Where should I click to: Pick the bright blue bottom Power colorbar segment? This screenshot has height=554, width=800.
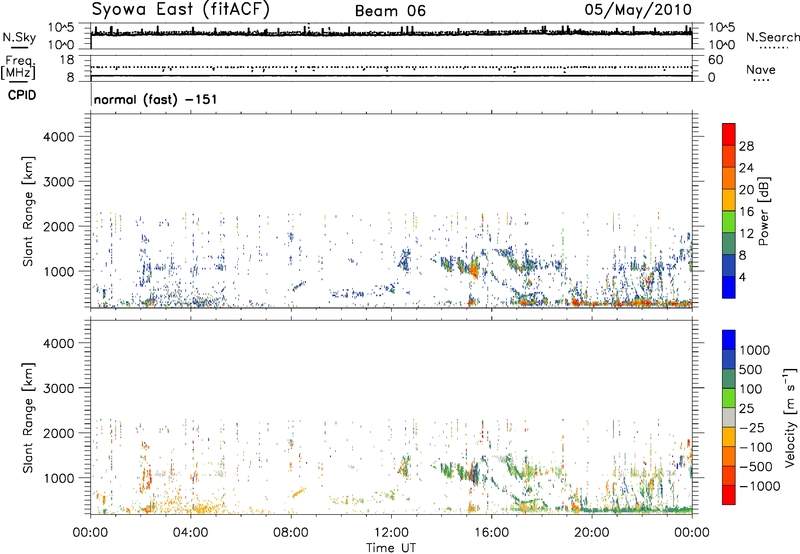pos(729,287)
